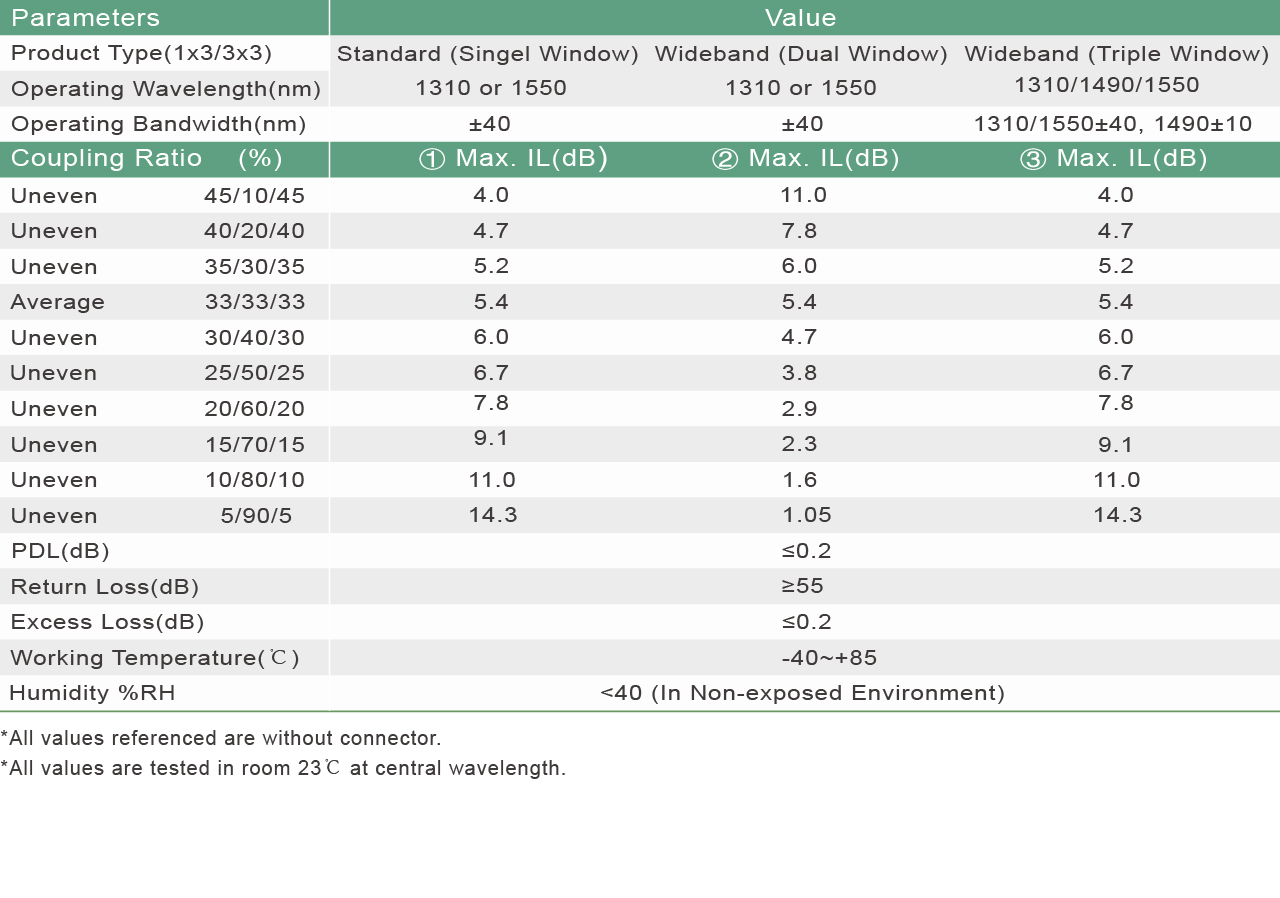This screenshot has height=898, width=1280.
Task: Select the 40/20/40 coupling ratio
Action: point(254,231)
